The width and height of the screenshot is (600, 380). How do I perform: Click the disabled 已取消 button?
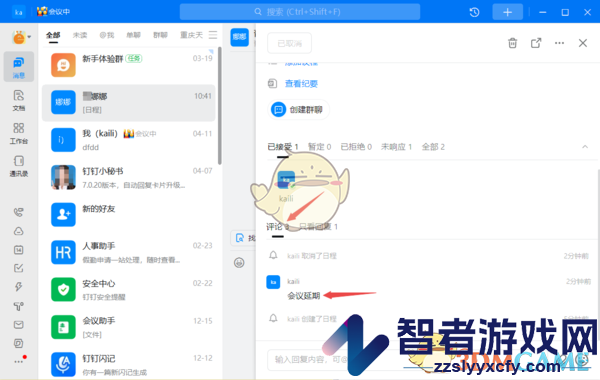pyautogui.click(x=289, y=43)
